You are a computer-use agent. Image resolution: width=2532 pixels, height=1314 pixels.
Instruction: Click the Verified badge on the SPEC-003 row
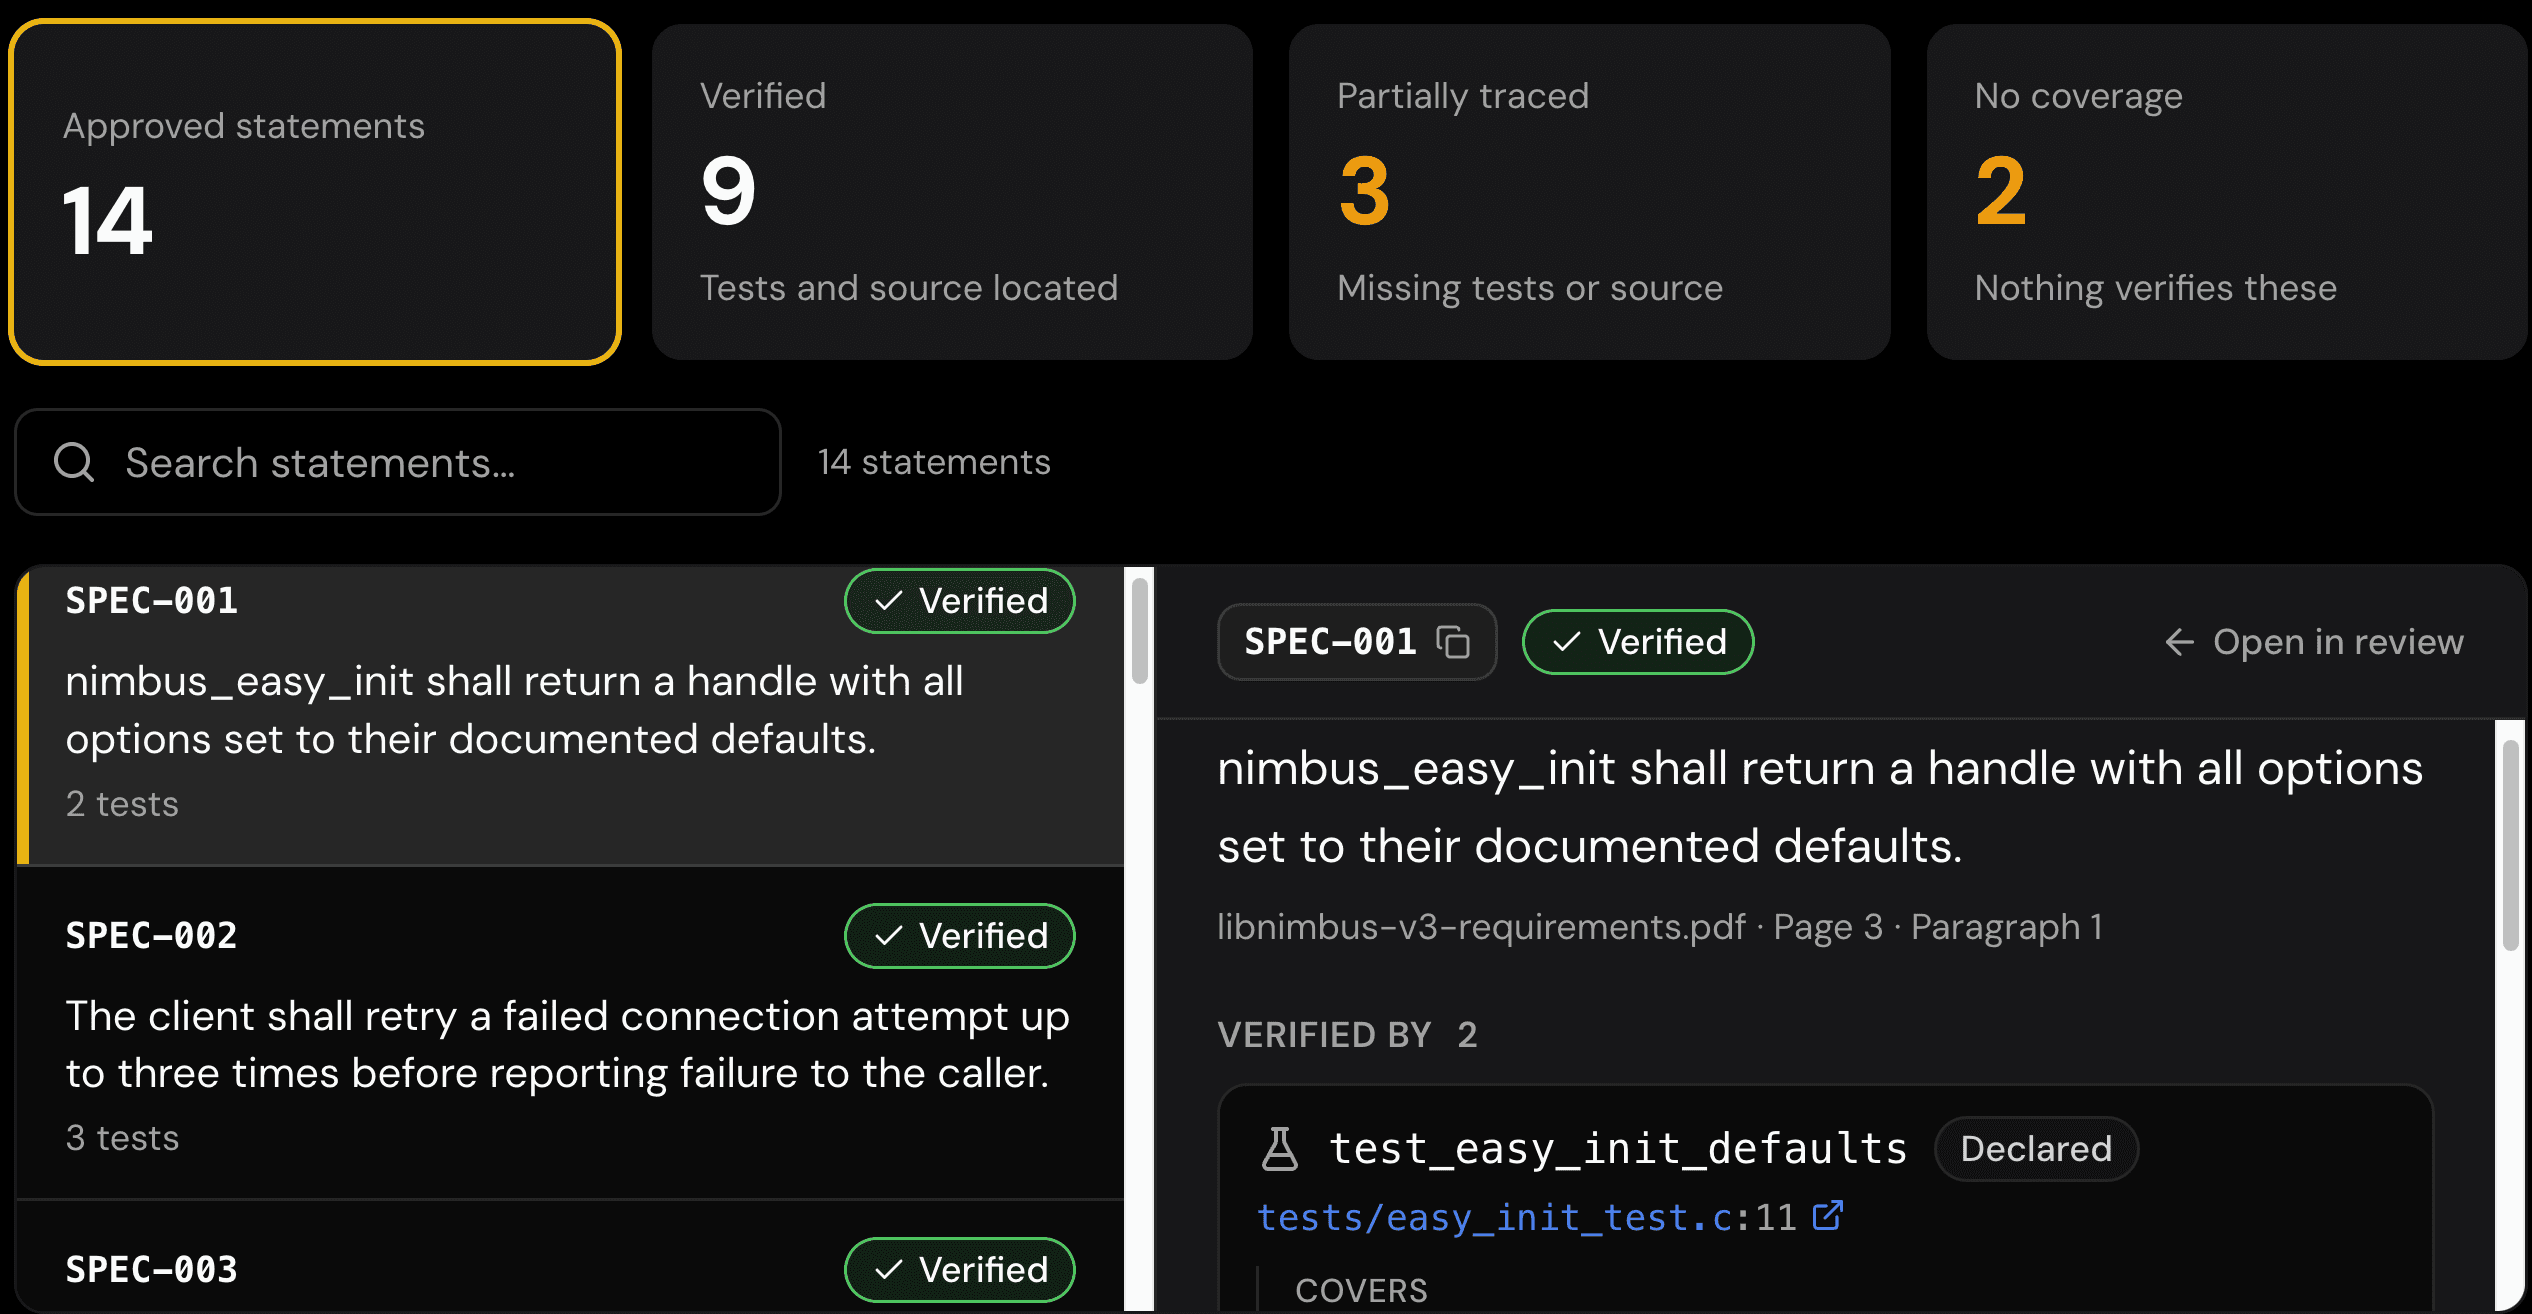tap(960, 1270)
